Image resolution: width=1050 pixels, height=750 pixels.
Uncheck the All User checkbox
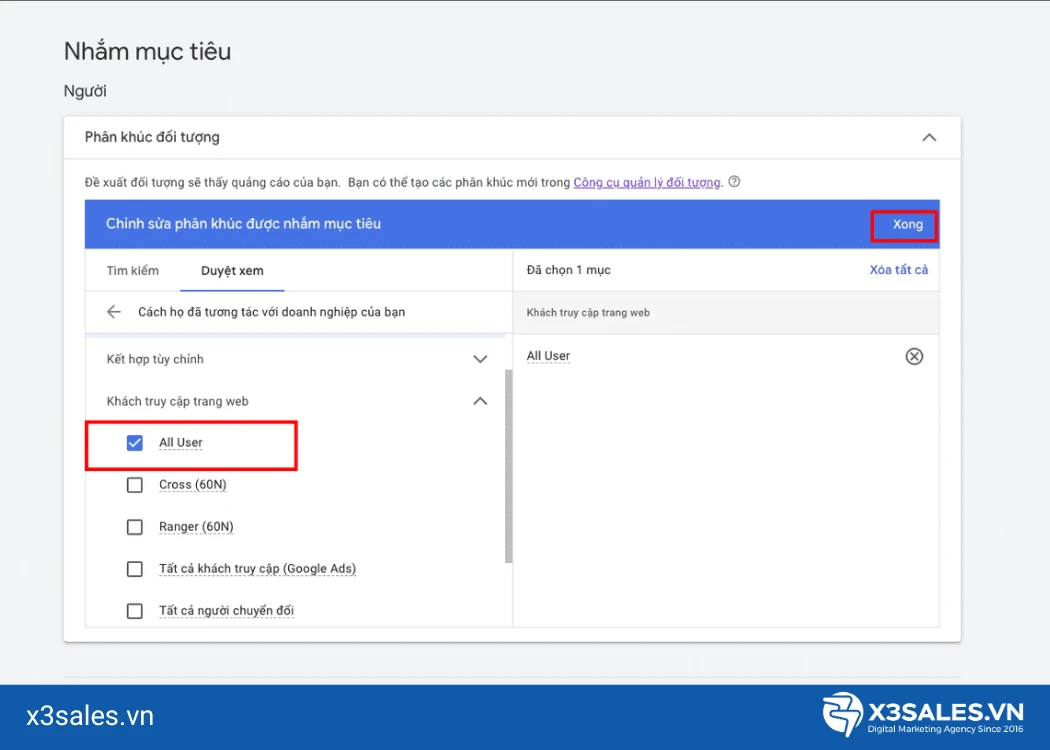[x=135, y=443]
